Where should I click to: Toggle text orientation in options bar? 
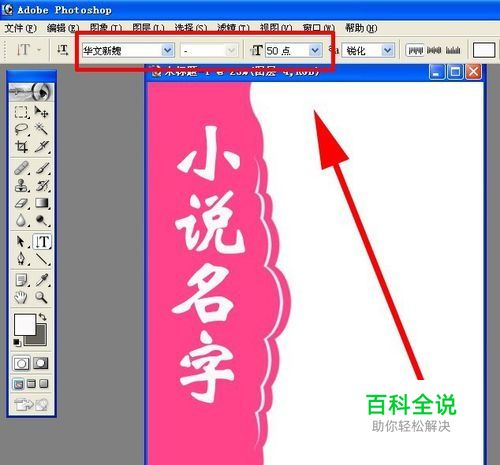(62, 50)
